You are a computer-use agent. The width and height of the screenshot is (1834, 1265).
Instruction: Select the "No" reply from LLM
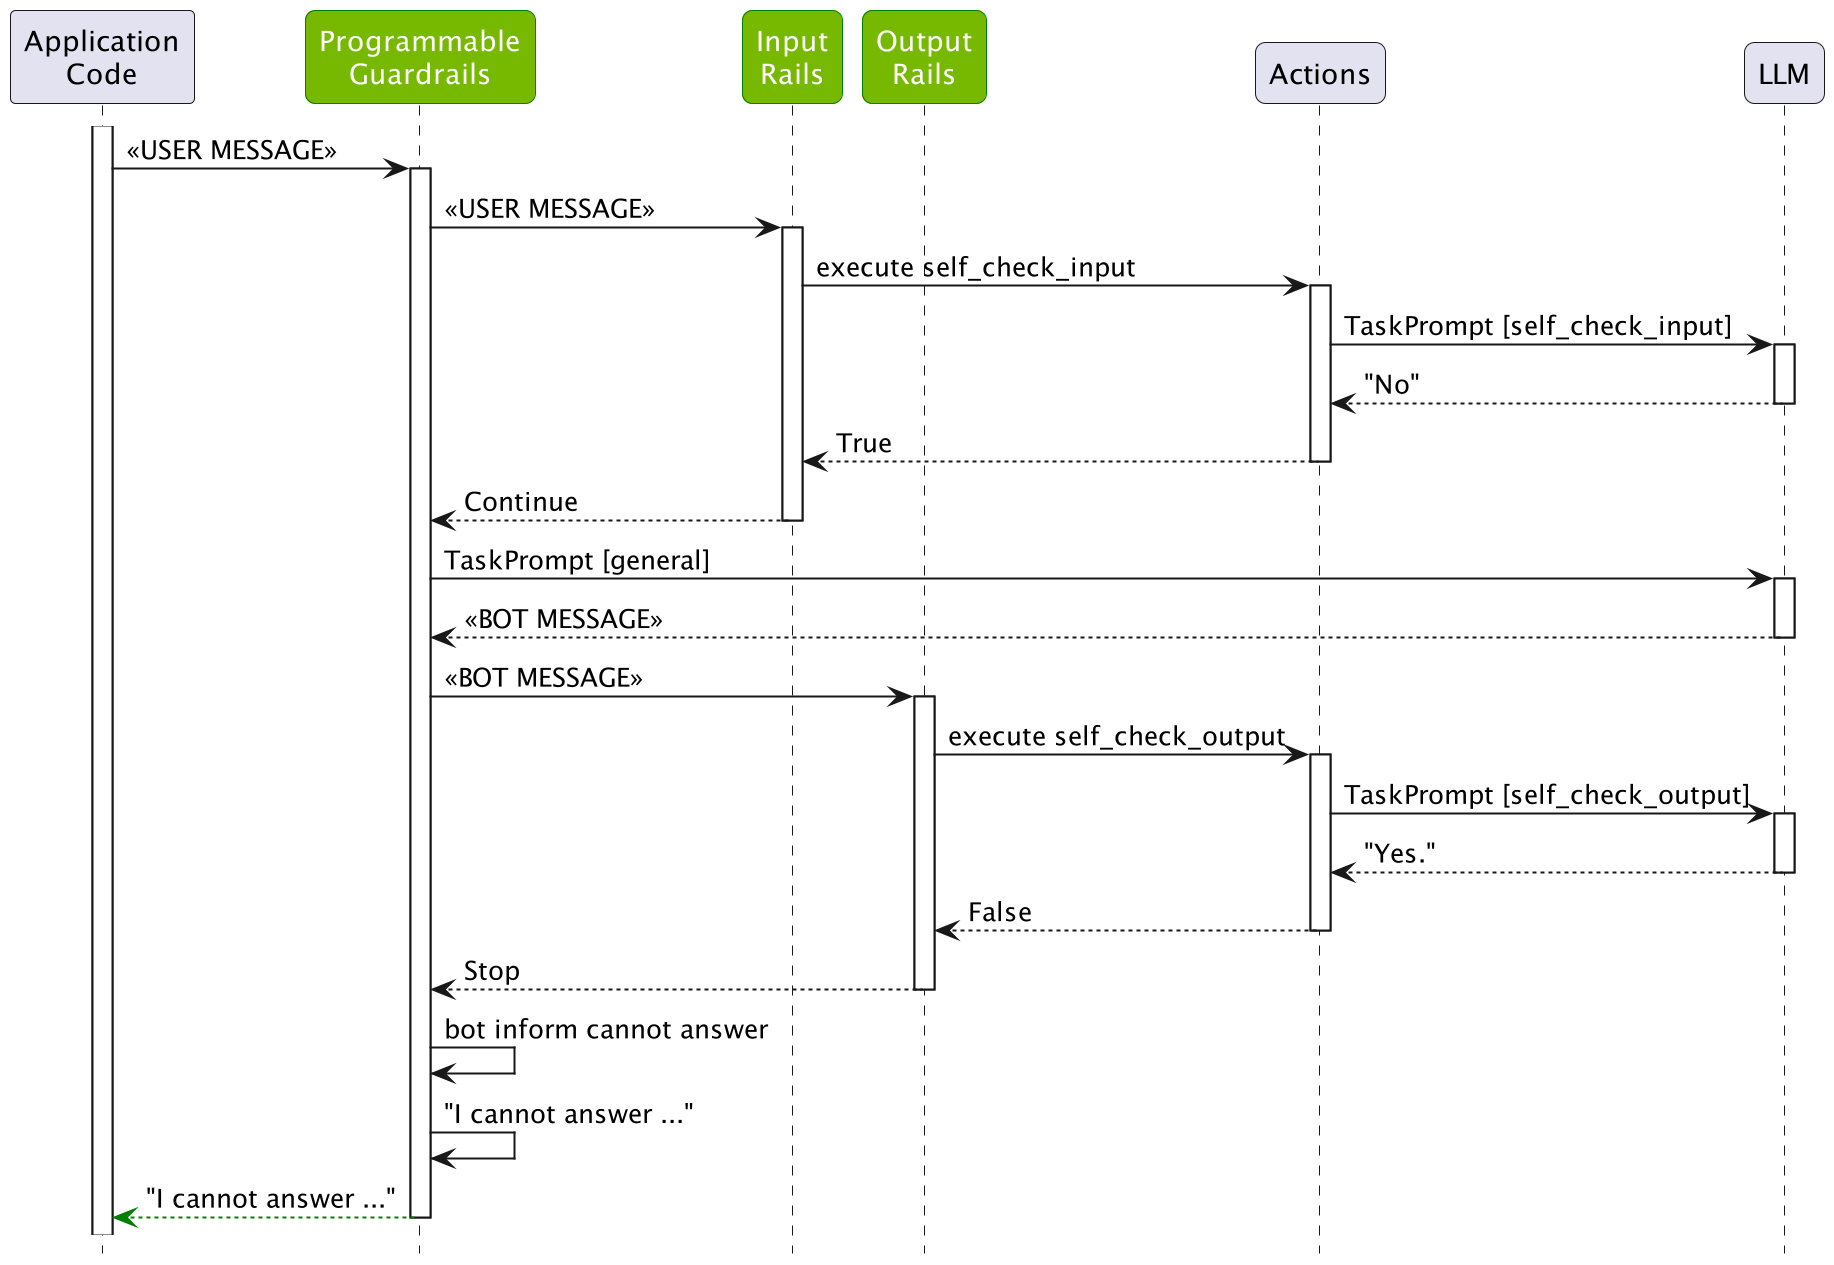tap(1390, 383)
